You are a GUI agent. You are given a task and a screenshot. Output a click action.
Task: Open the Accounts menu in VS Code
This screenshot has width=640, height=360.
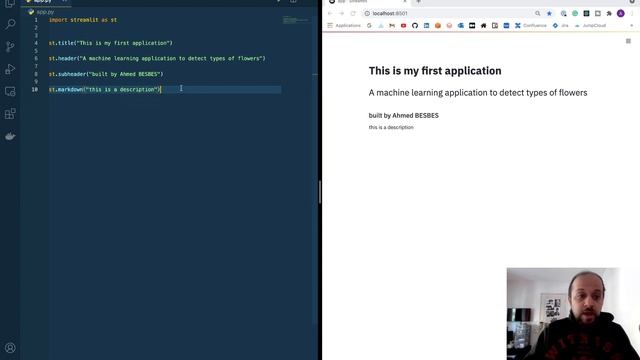click(10, 348)
